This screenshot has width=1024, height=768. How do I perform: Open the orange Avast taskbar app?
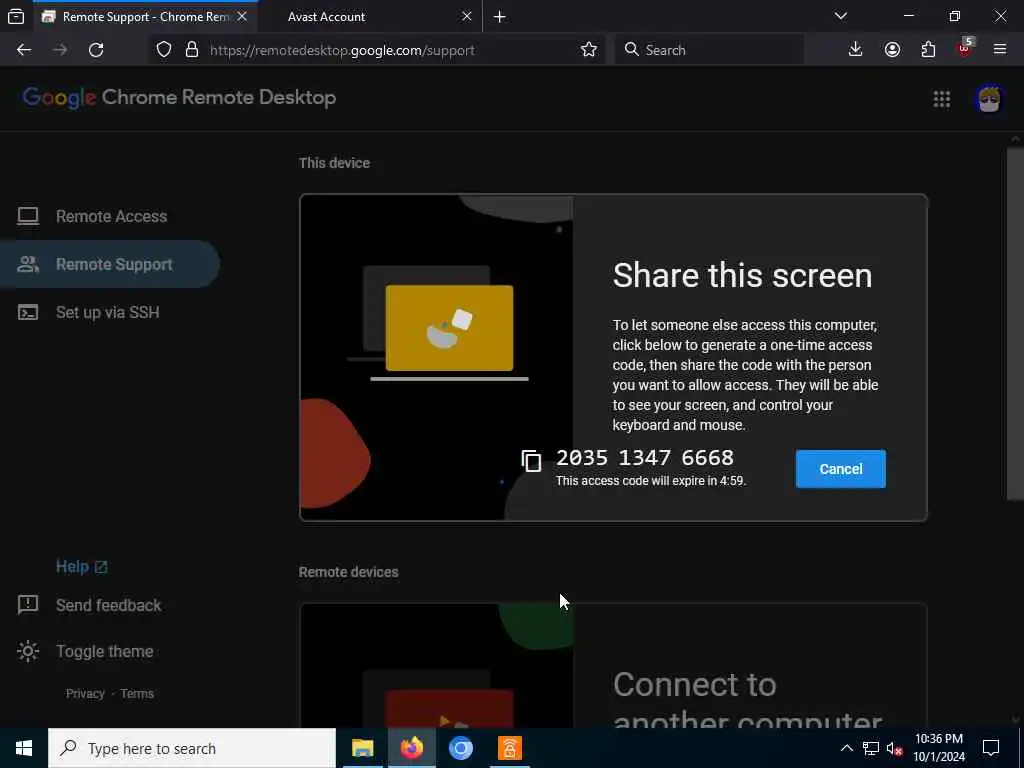pos(510,748)
